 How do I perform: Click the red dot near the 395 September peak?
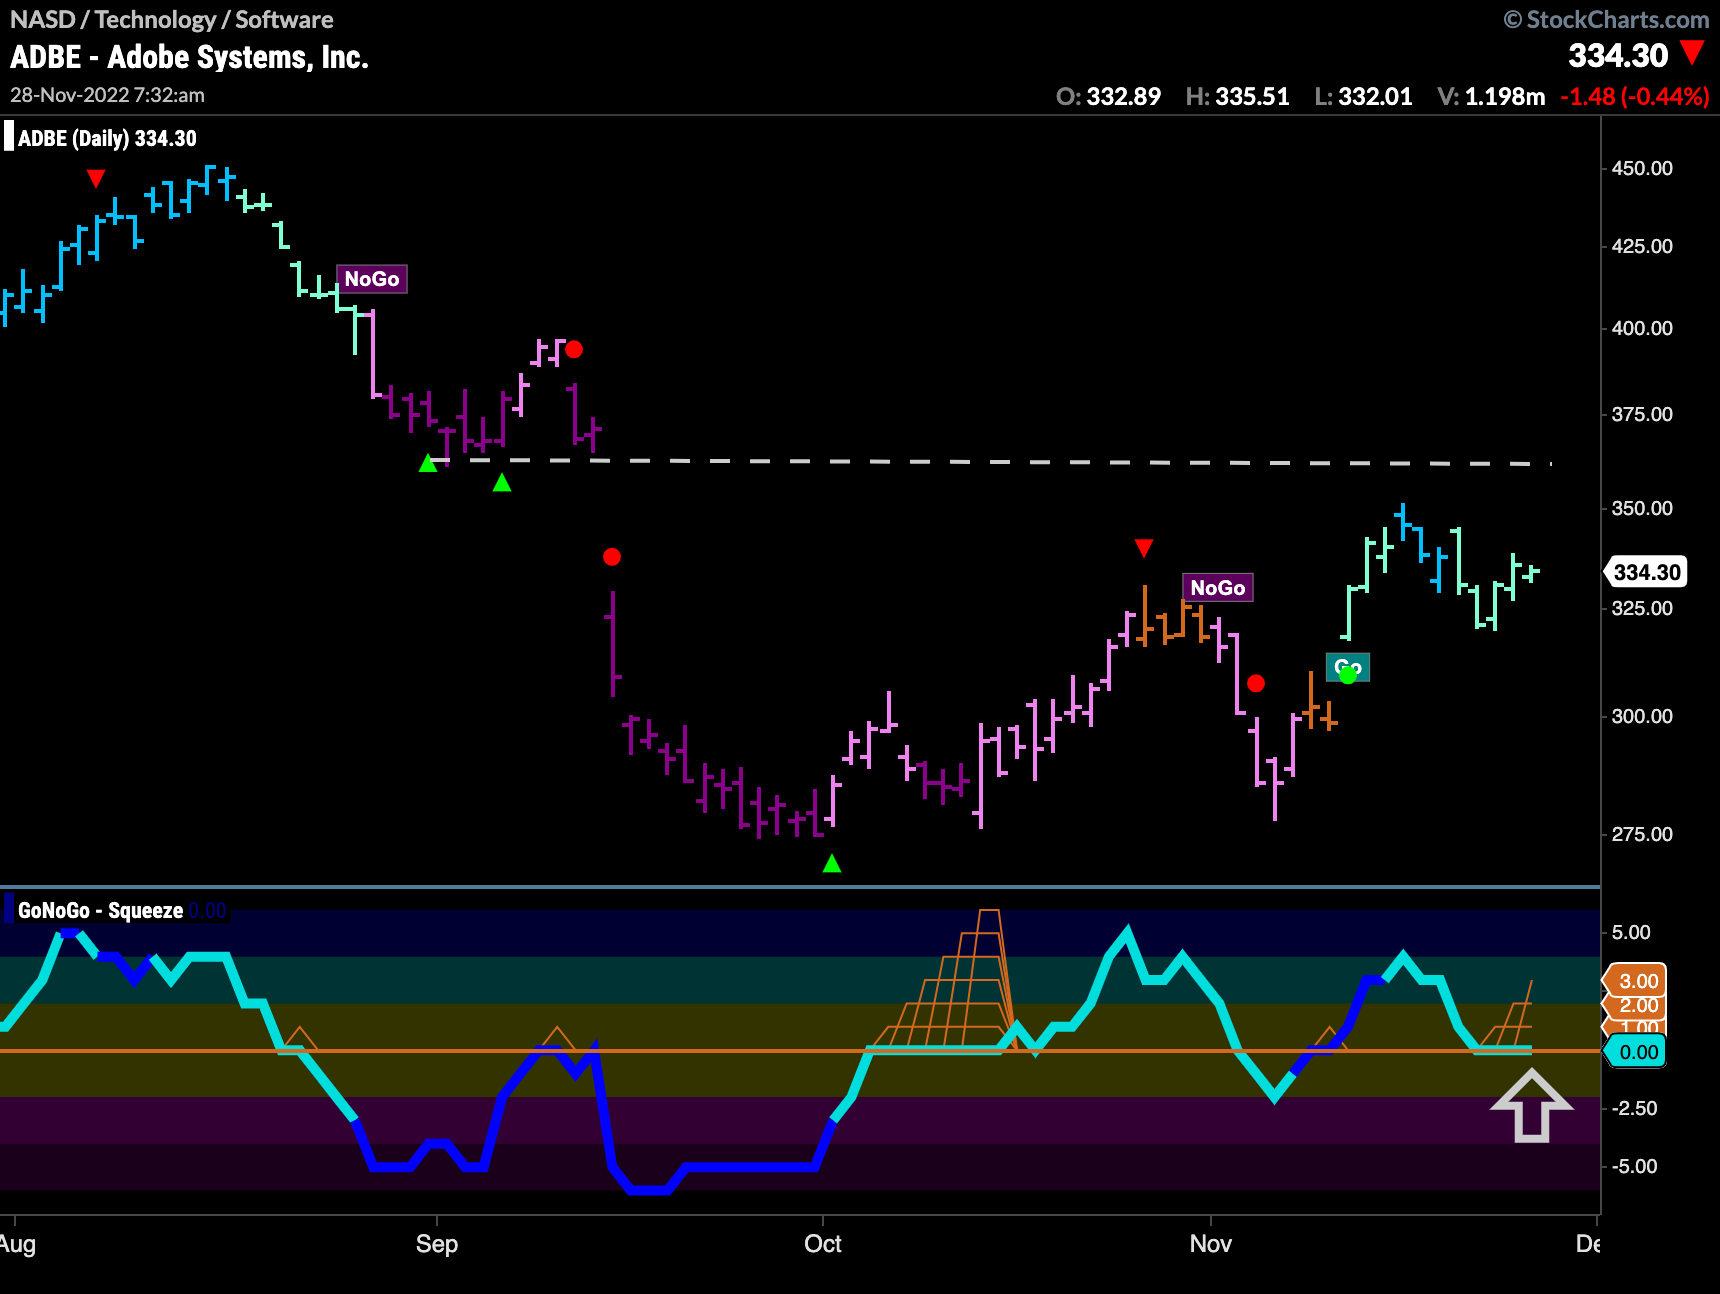click(574, 349)
